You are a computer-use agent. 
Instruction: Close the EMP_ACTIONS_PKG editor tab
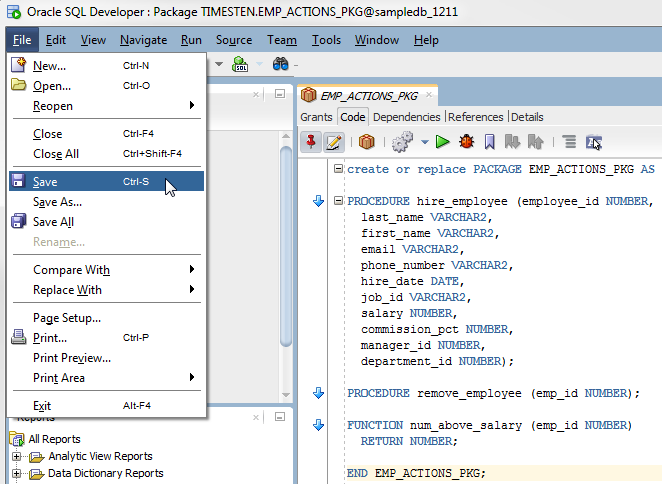click(429, 95)
